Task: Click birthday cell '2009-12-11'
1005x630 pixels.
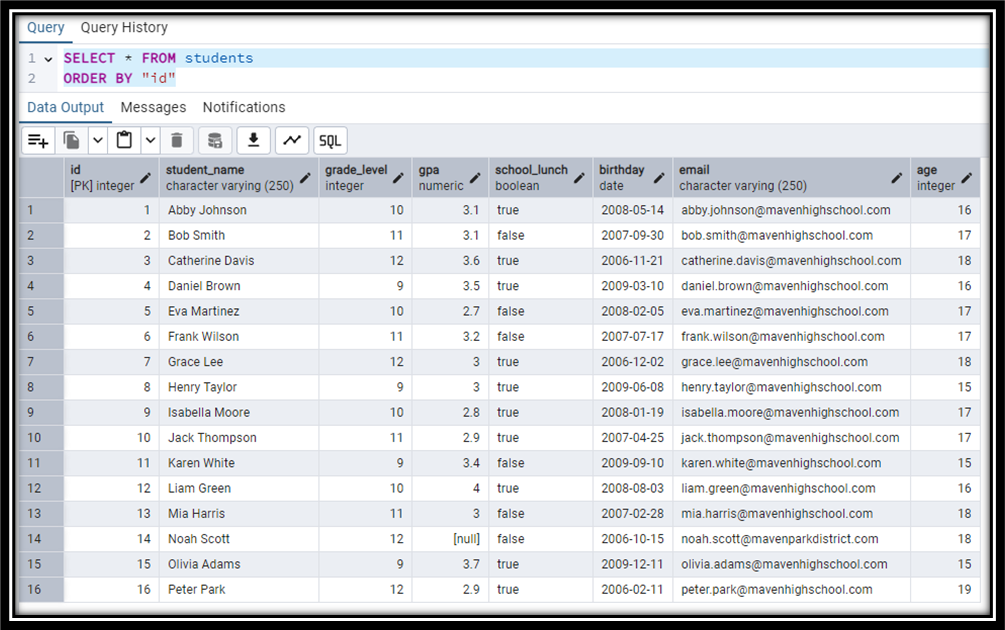Action: point(633,564)
